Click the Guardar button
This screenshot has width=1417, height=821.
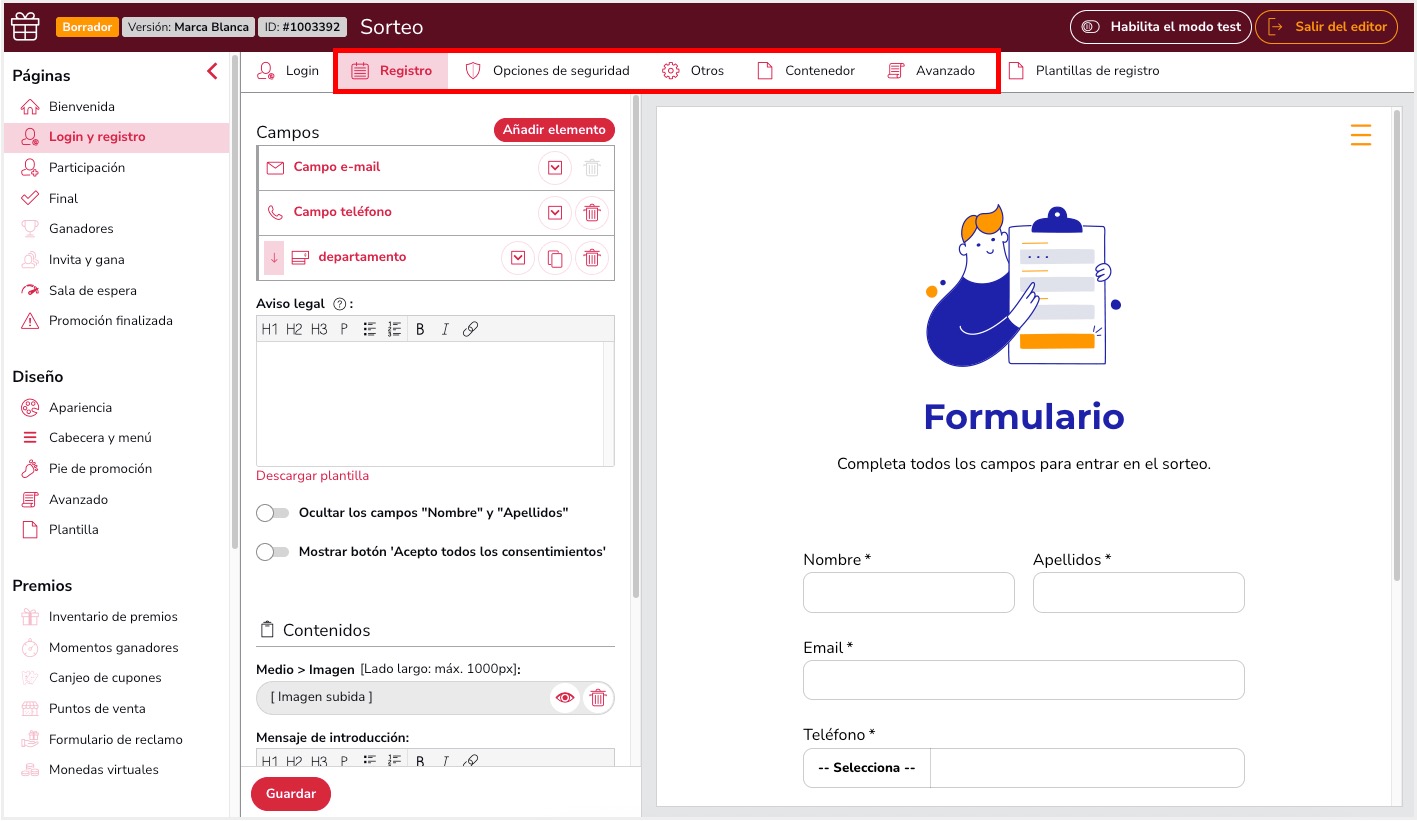pos(290,793)
